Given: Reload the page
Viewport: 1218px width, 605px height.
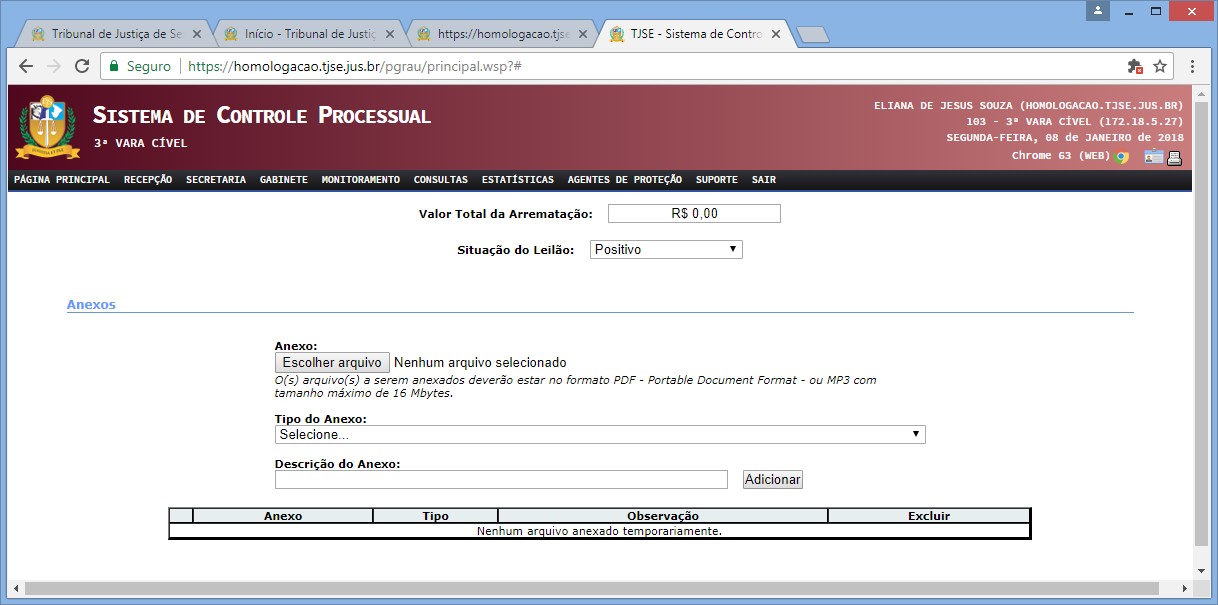Looking at the screenshot, I should point(80,66).
